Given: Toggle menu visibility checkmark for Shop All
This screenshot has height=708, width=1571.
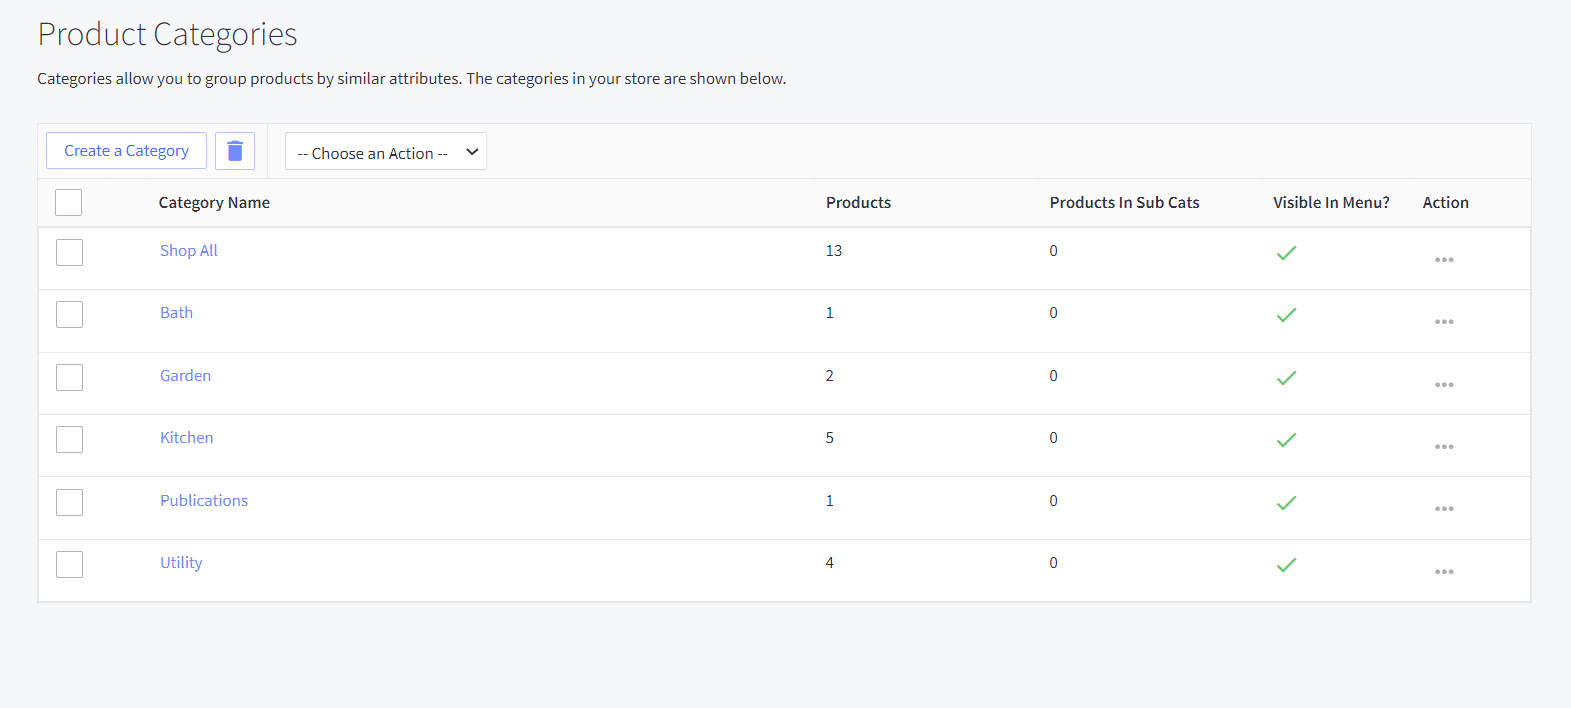Looking at the screenshot, I should 1286,253.
